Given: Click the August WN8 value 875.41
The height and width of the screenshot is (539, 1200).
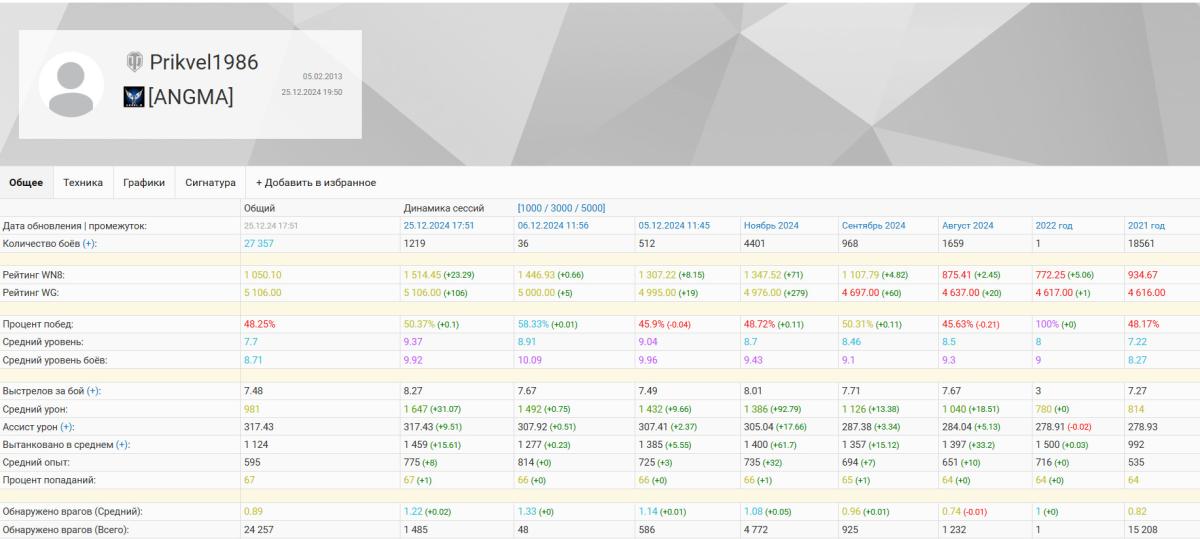Looking at the screenshot, I should pyautogui.click(x=956, y=274).
